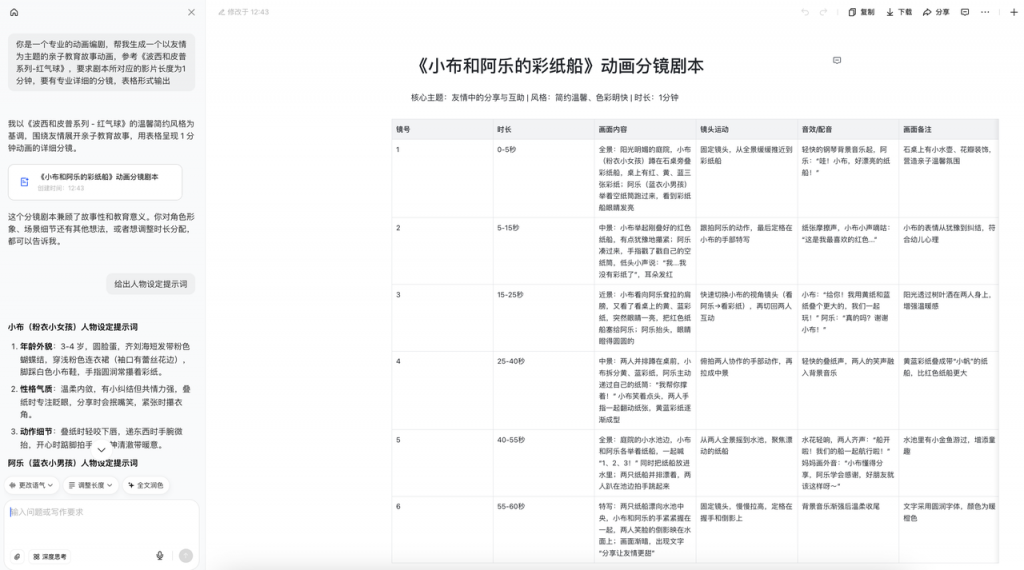Click the 给出人物设定提示词 message bubble
This screenshot has width=1024, height=570.
point(151,284)
